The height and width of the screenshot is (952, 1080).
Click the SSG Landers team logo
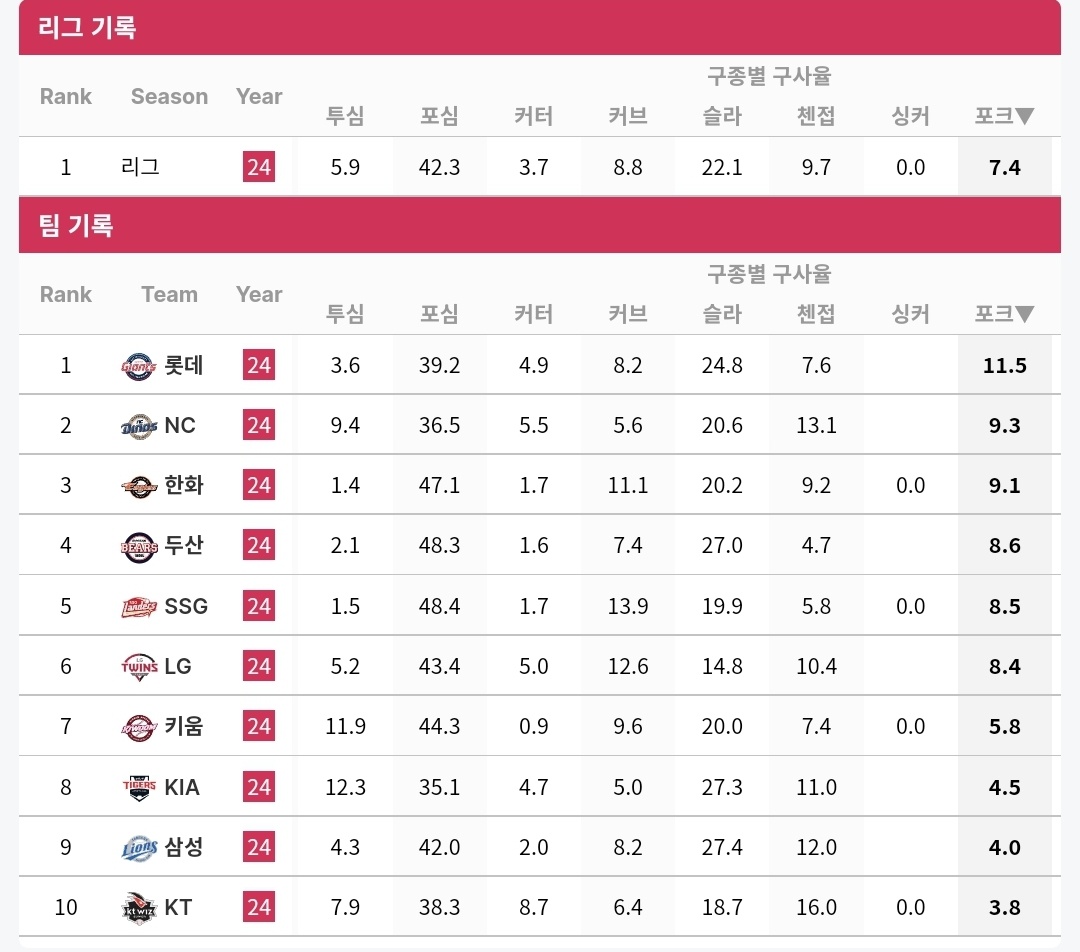pos(139,606)
